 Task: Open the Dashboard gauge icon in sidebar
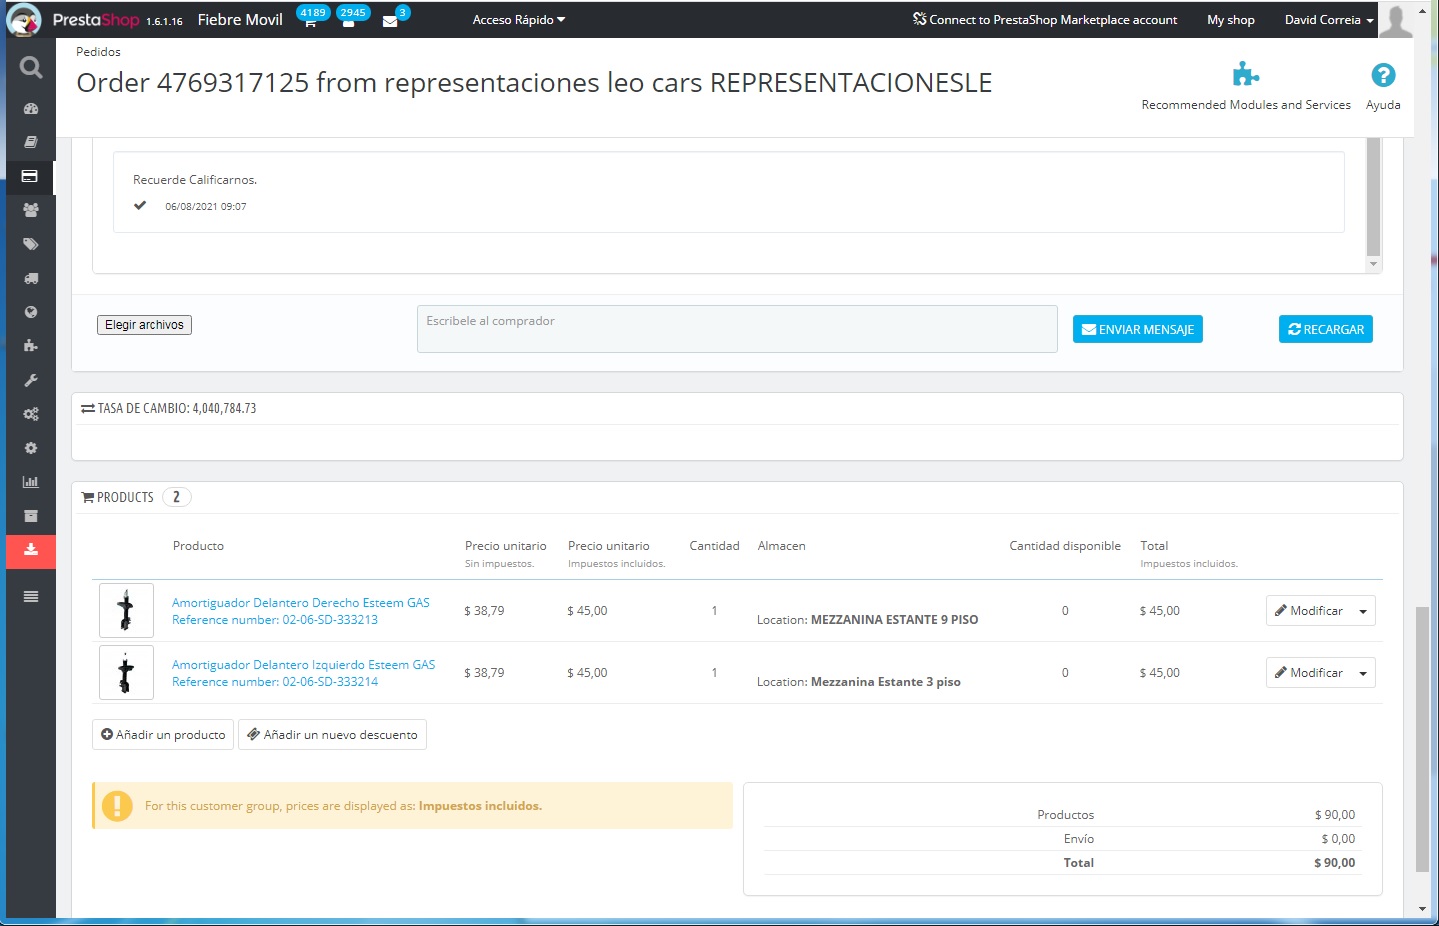click(31, 108)
